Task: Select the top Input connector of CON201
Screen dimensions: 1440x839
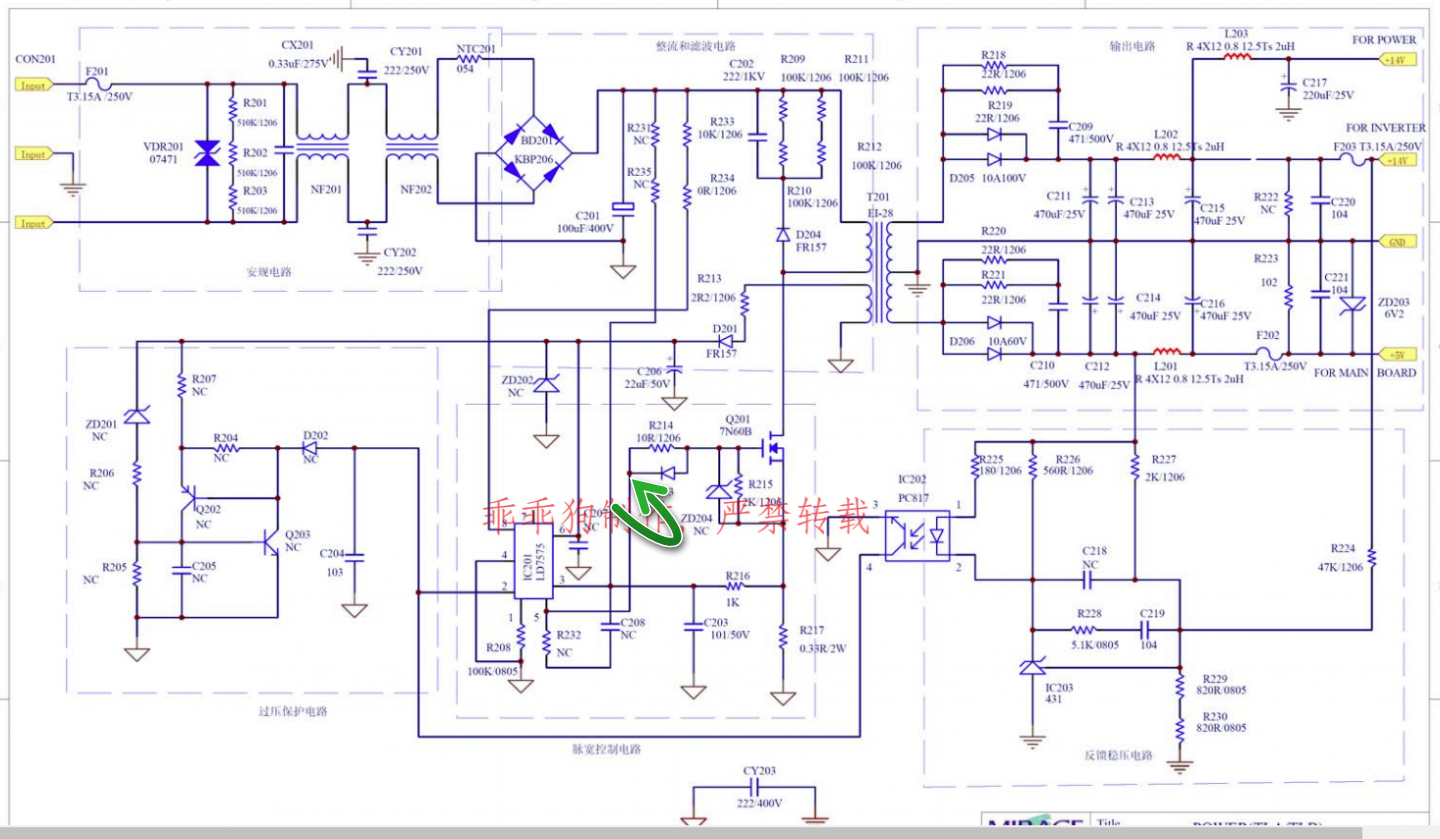Action: 32,85
